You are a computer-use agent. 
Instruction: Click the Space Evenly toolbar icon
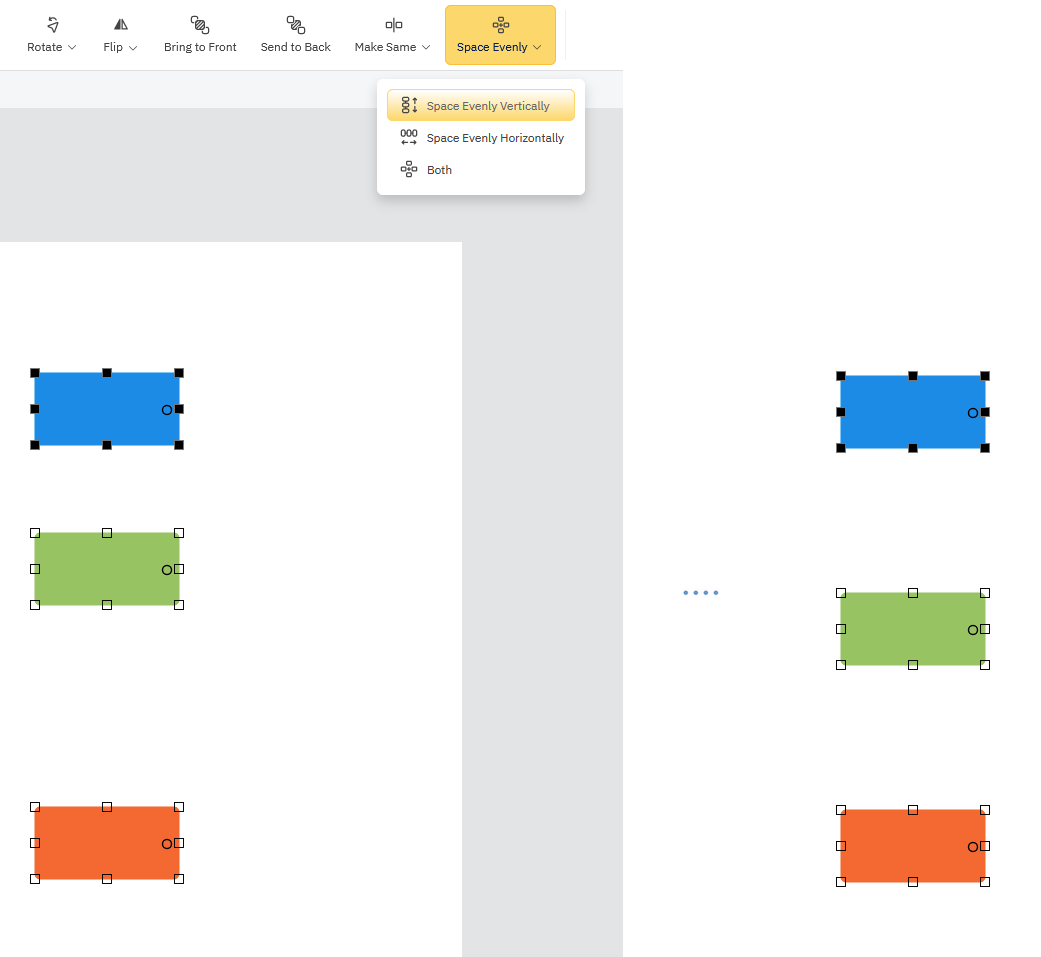501,25
